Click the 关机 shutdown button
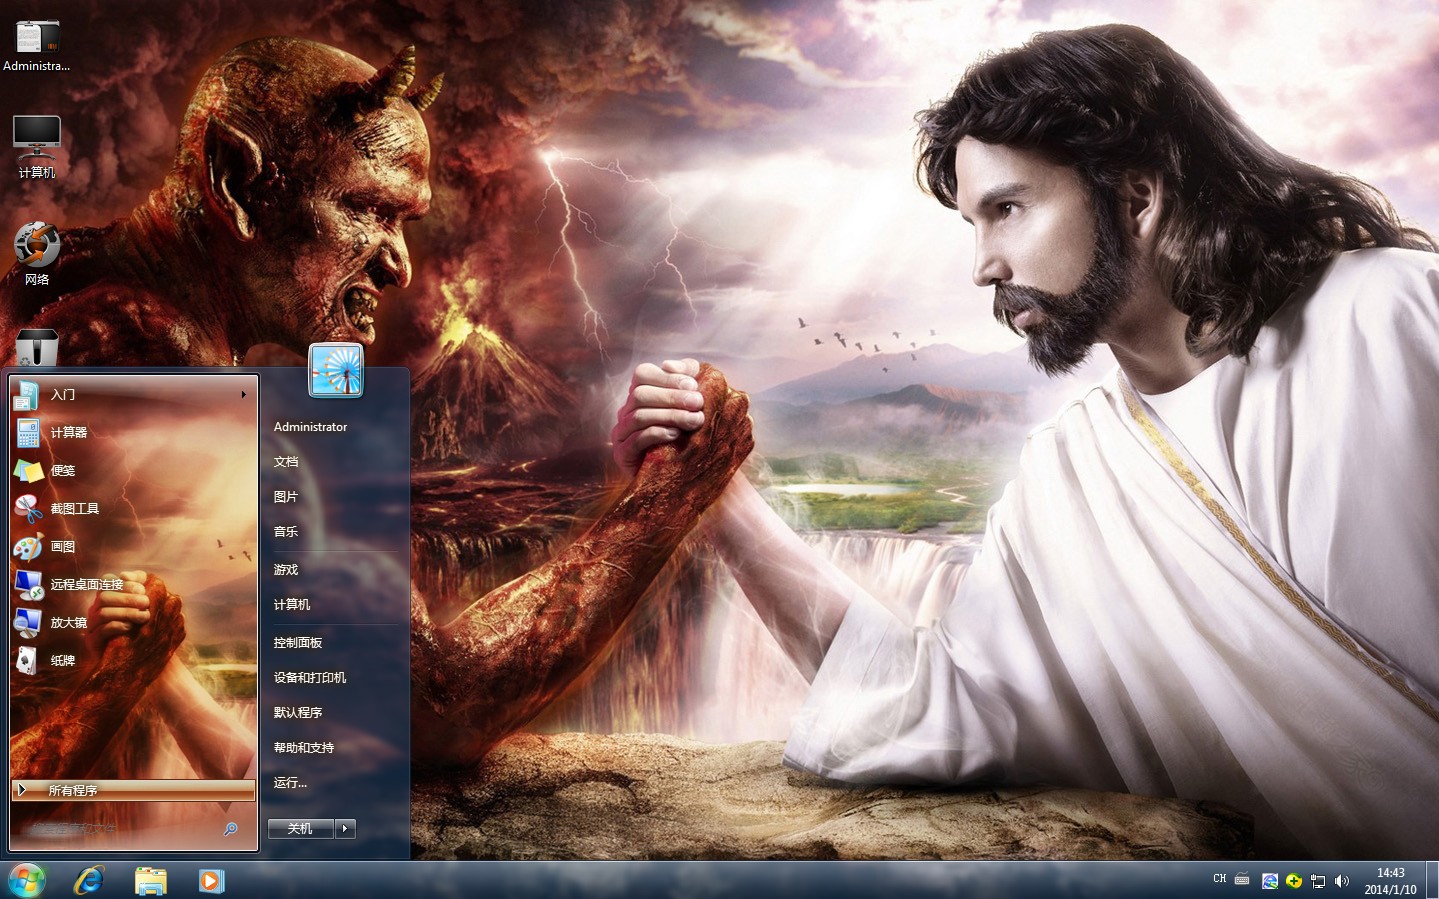 pos(300,828)
